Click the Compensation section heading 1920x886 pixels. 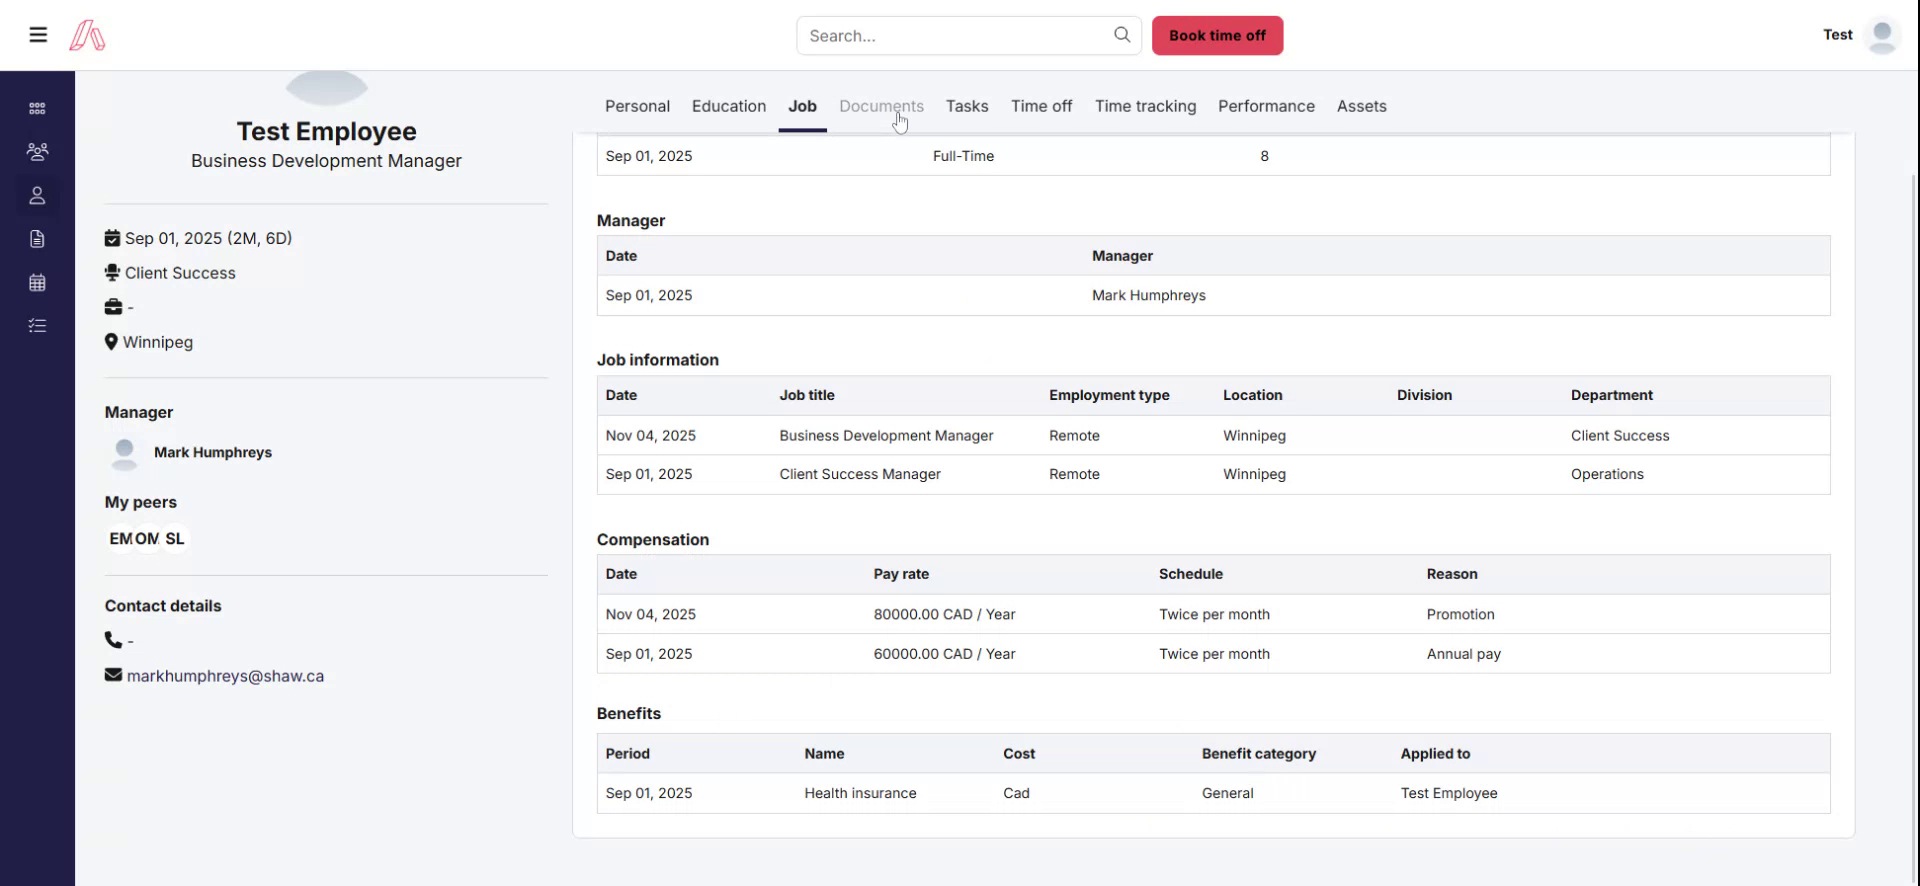point(652,540)
